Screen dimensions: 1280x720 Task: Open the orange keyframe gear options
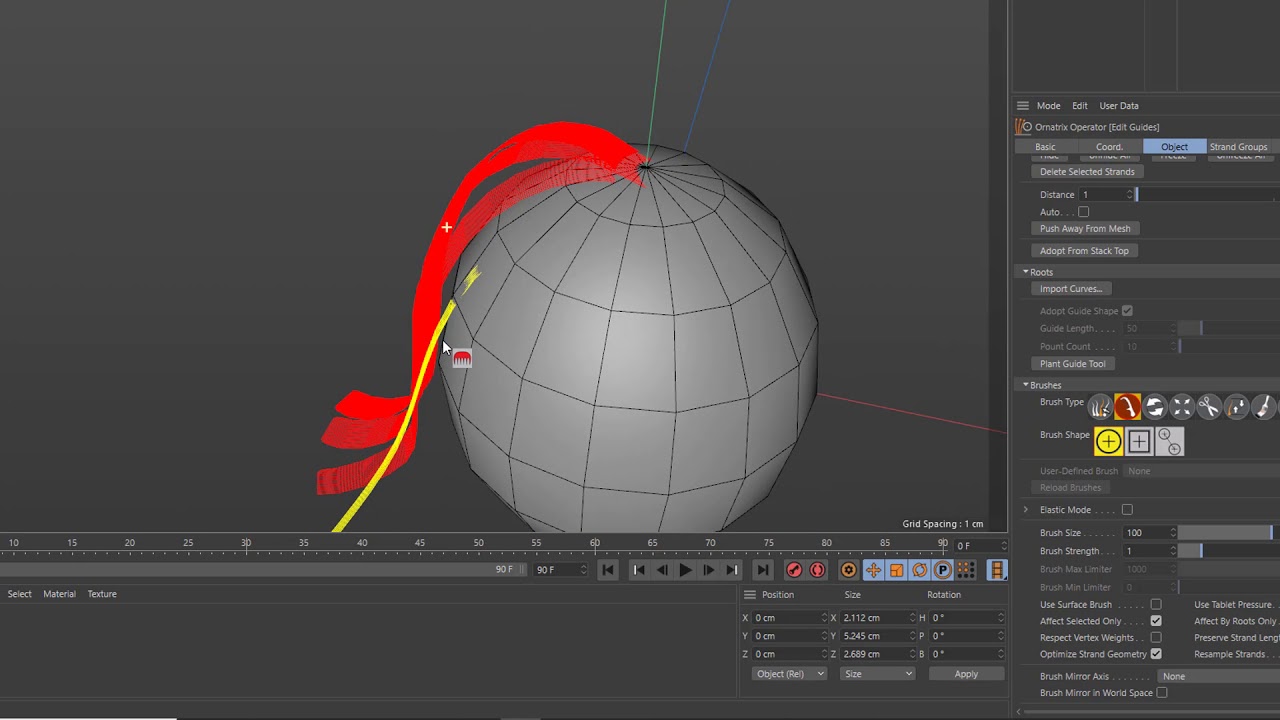click(x=849, y=570)
